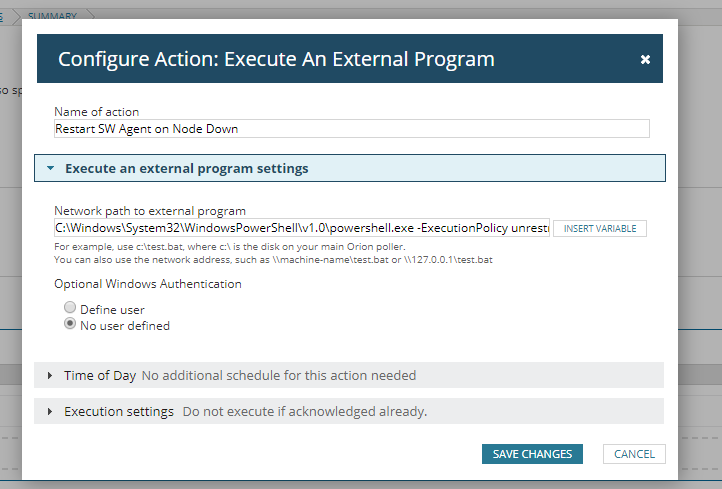Viewport: 722px width, 489px height.
Task: Click the INSERT VARIABLE button
Action: tap(600, 229)
